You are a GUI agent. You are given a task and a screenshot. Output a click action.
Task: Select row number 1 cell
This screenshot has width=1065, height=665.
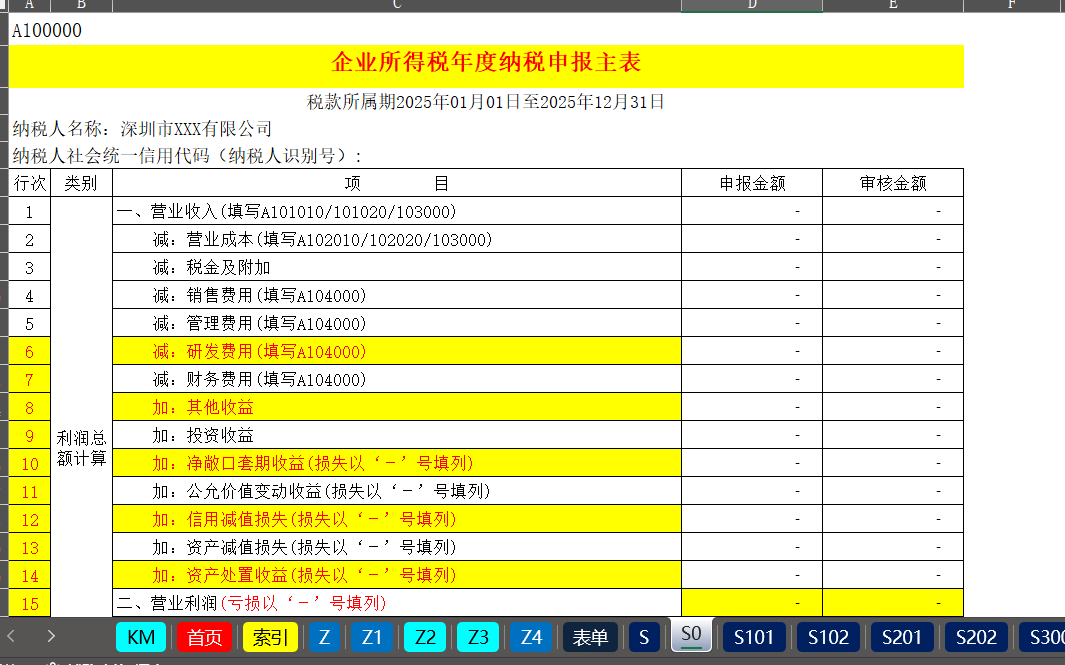(30, 211)
